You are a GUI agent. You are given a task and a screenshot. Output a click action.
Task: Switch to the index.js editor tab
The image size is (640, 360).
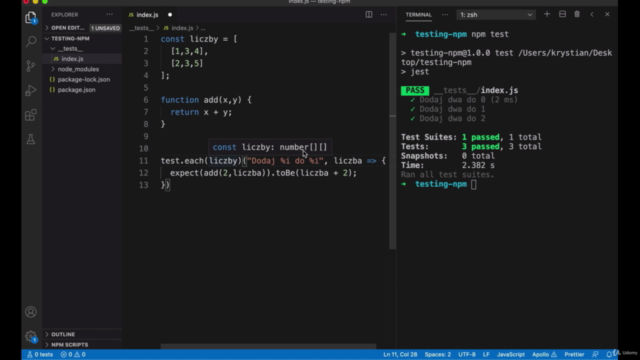point(147,15)
